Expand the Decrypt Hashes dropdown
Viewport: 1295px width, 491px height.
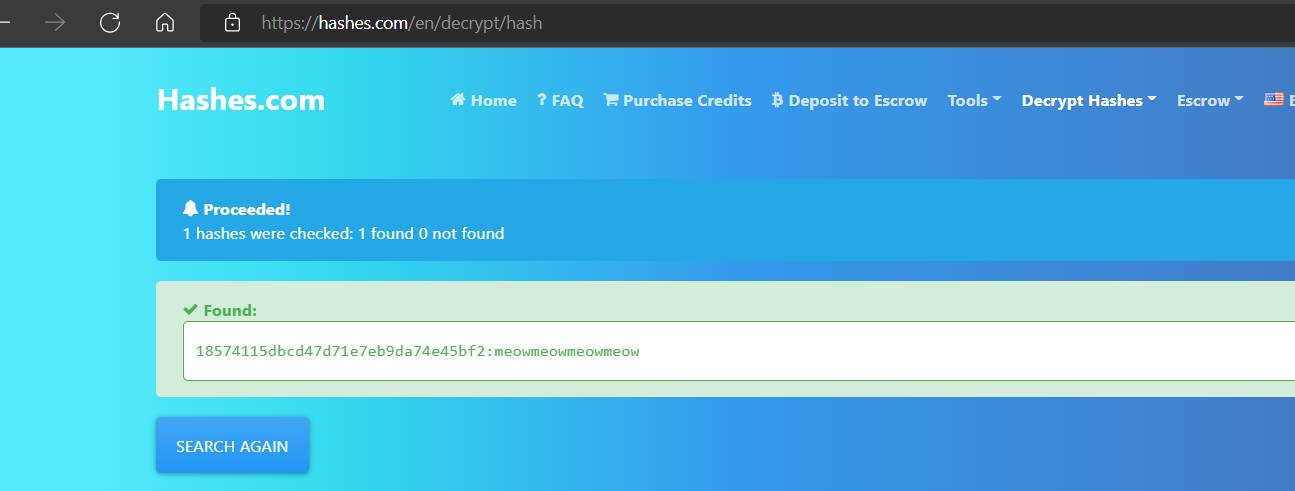[x=1089, y=100]
